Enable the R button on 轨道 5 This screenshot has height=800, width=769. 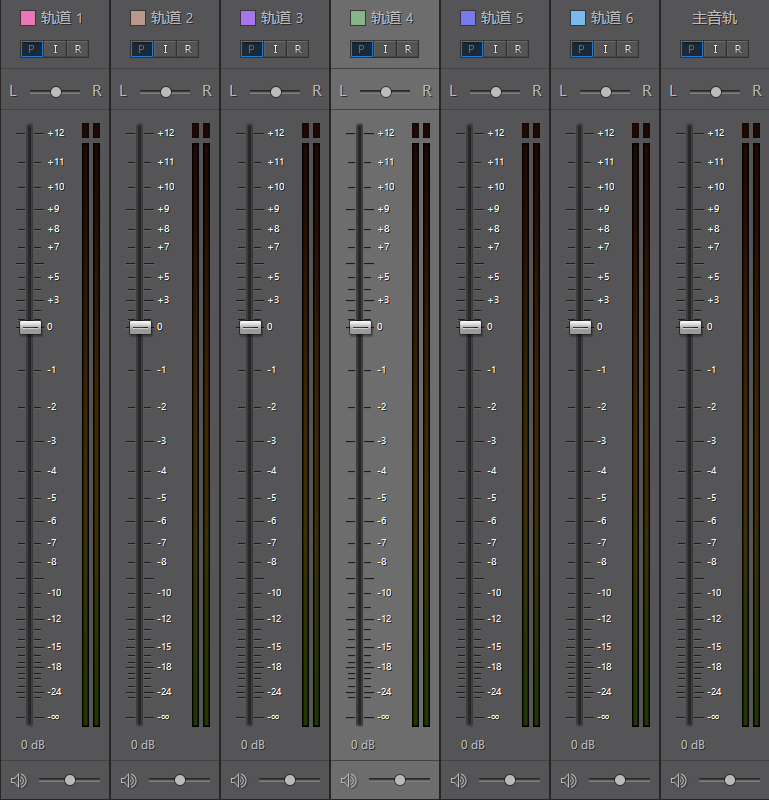[x=517, y=48]
